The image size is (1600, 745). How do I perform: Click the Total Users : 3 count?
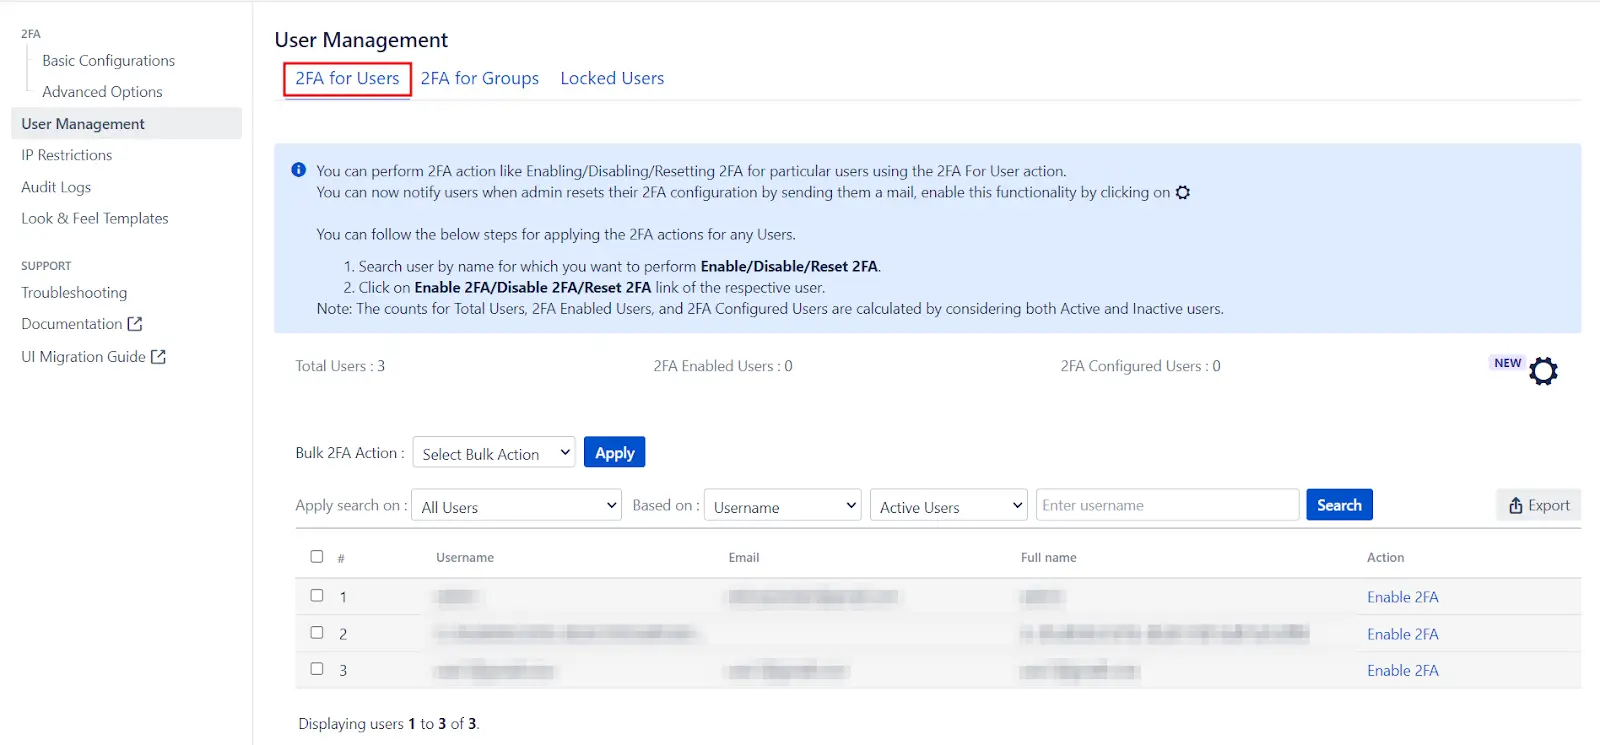[x=340, y=366]
